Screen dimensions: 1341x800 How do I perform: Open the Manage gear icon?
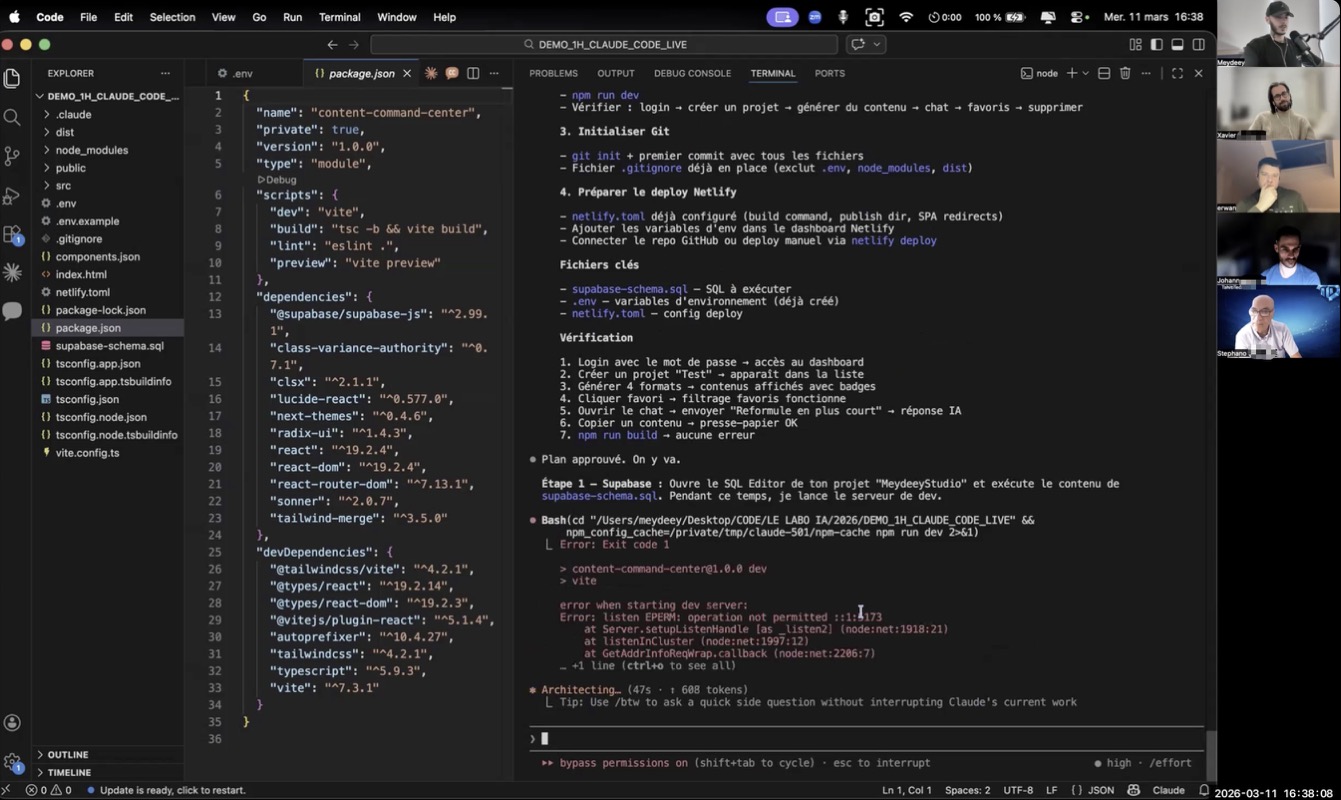12,763
